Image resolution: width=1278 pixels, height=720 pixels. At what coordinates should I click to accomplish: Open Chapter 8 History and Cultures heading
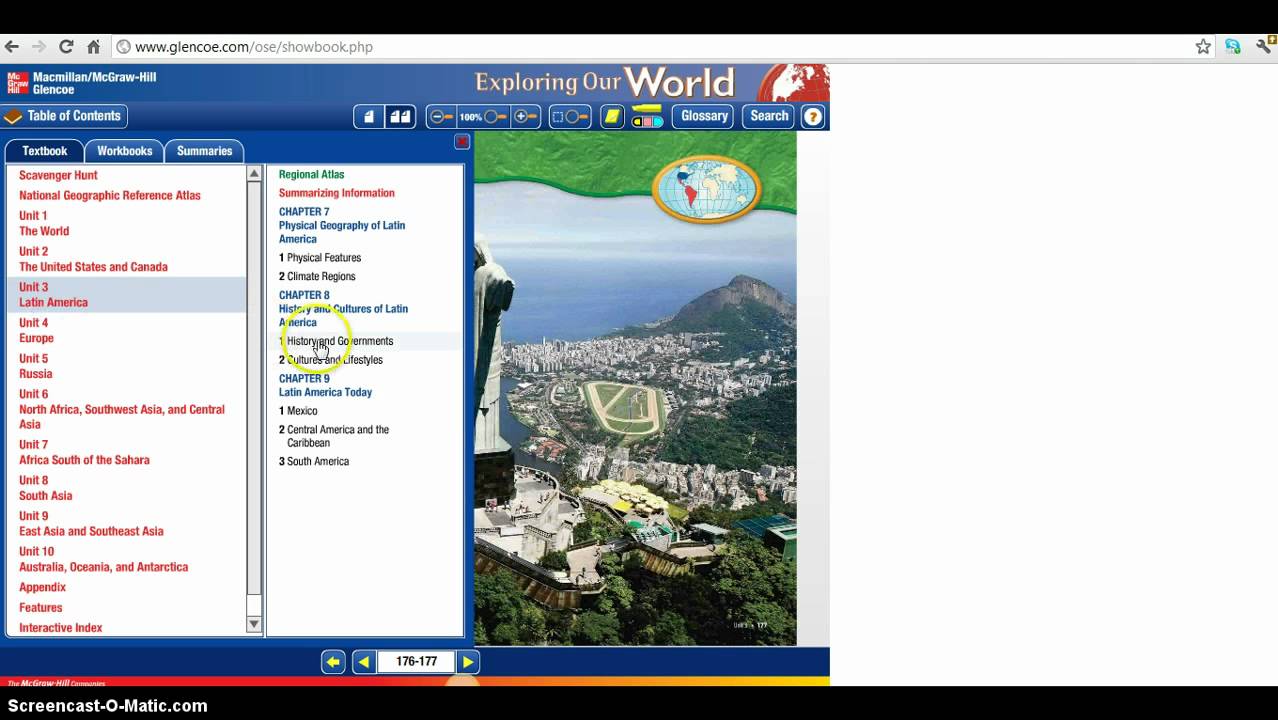(343, 309)
